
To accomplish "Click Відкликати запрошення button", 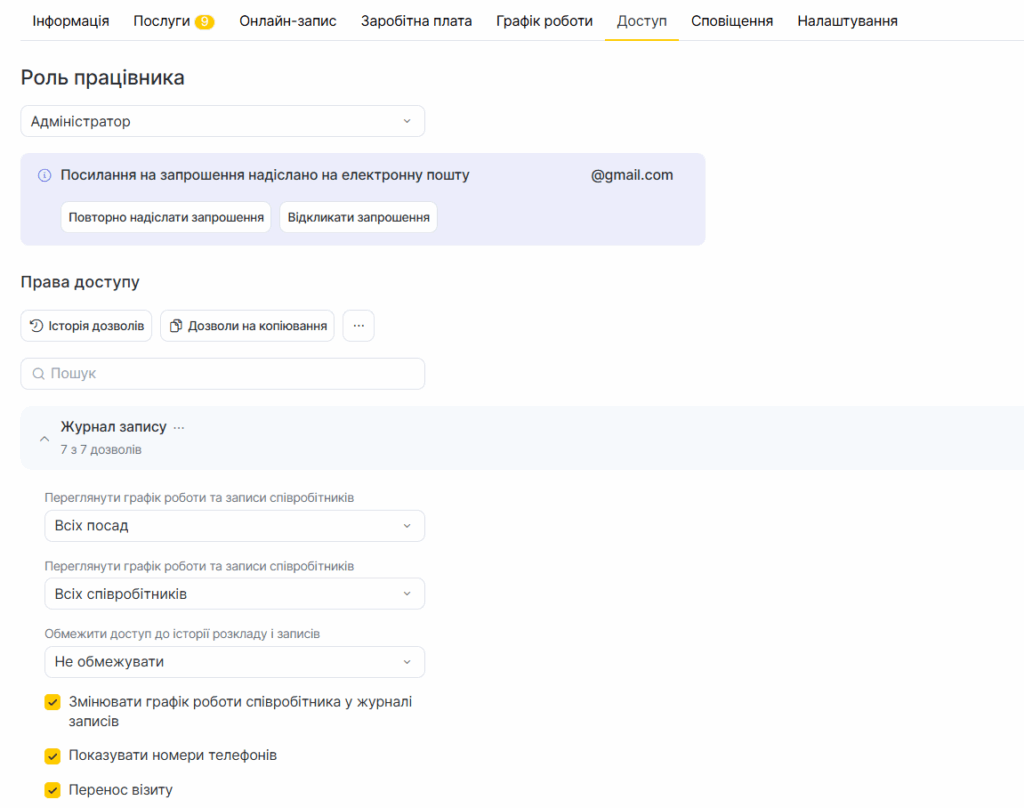I will (x=358, y=217).
